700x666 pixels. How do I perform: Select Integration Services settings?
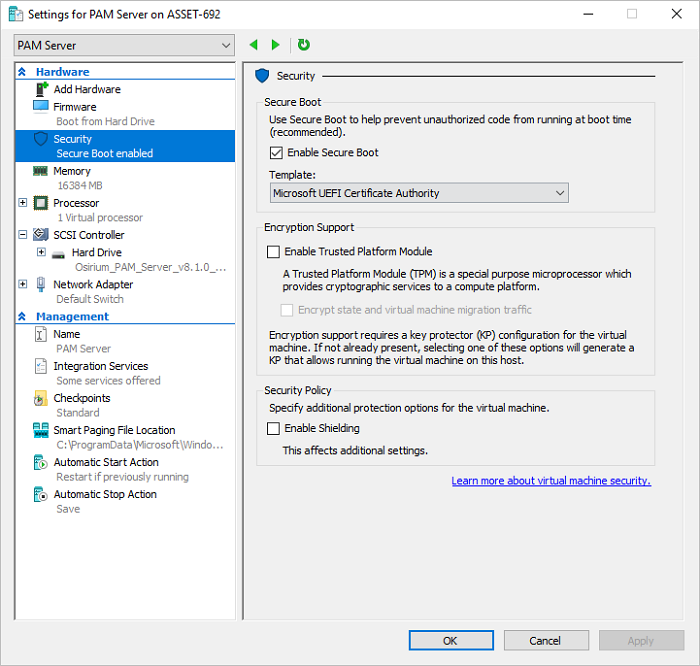[x=100, y=366]
